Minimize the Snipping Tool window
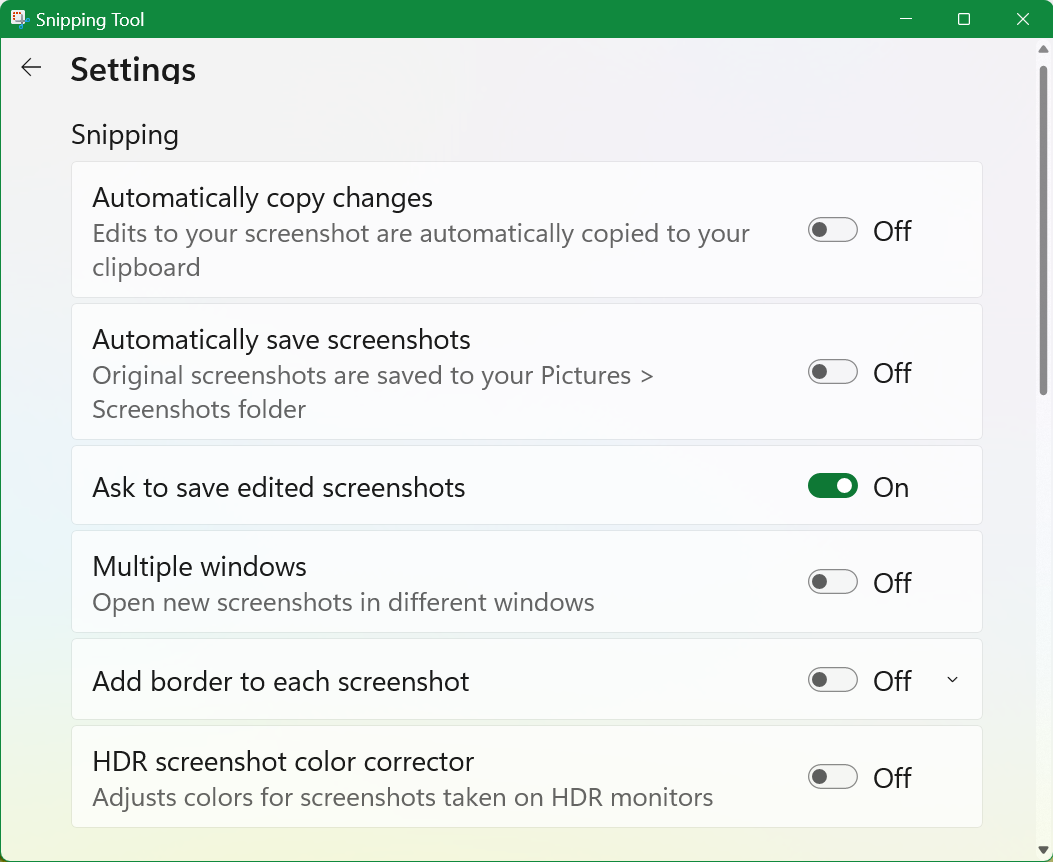 (x=905, y=19)
